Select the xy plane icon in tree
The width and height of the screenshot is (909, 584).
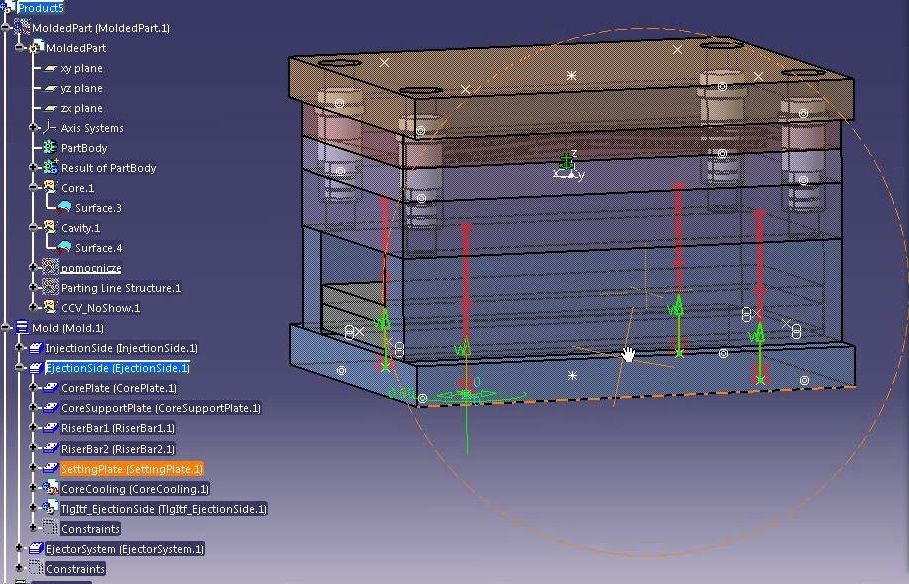click(50, 68)
